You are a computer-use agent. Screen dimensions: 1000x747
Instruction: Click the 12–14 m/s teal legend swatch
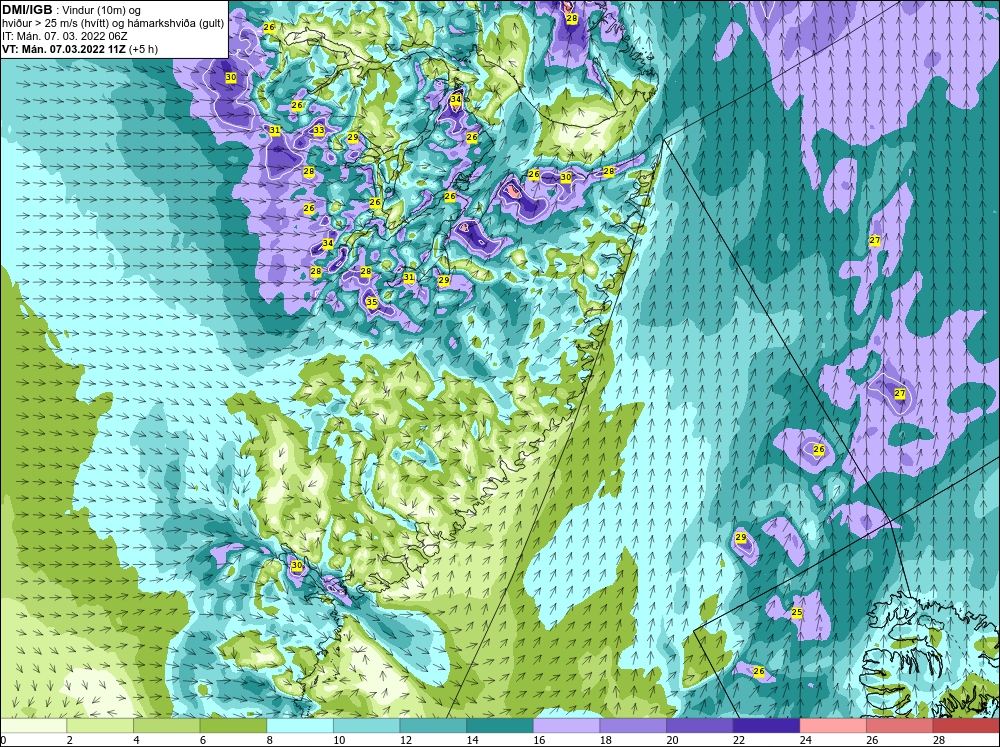[x=433, y=726]
